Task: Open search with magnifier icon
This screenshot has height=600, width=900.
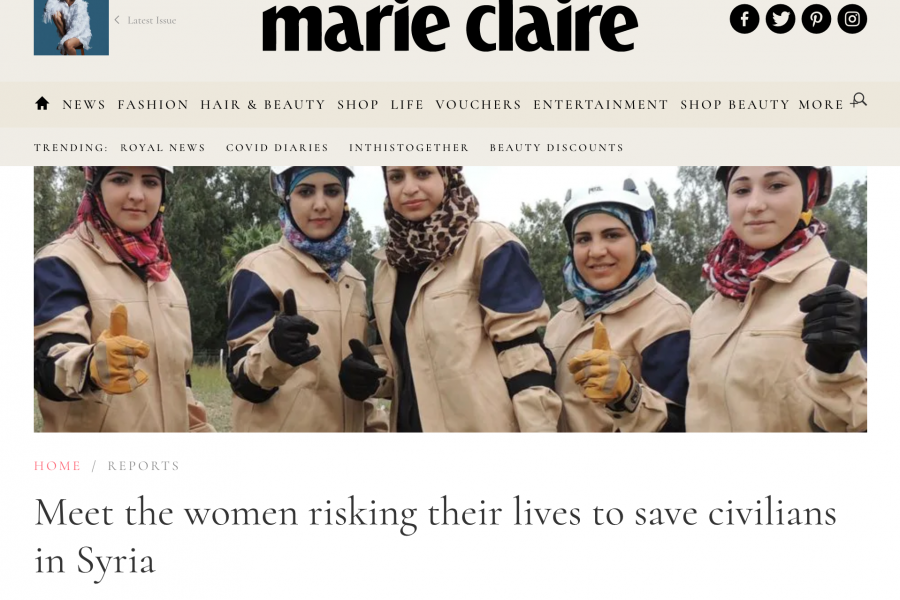Action: [859, 100]
